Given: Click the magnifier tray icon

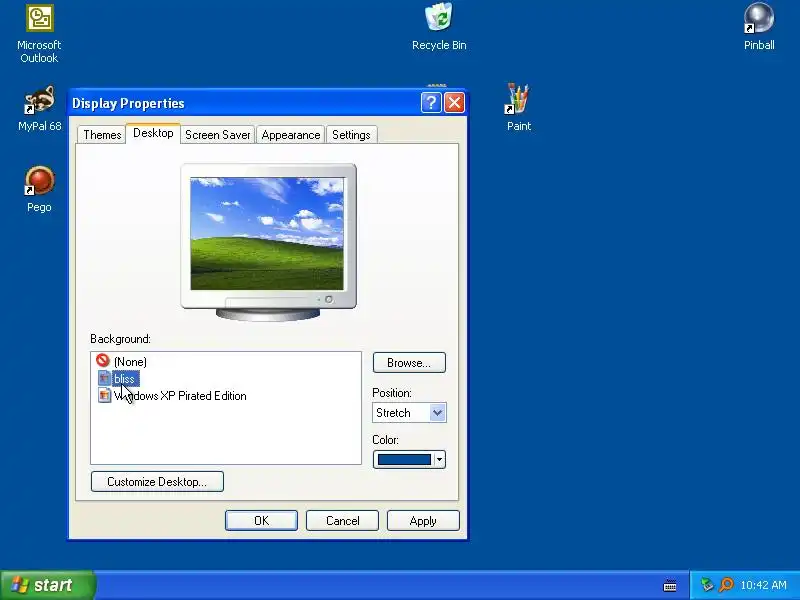Looking at the screenshot, I should coord(726,585).
